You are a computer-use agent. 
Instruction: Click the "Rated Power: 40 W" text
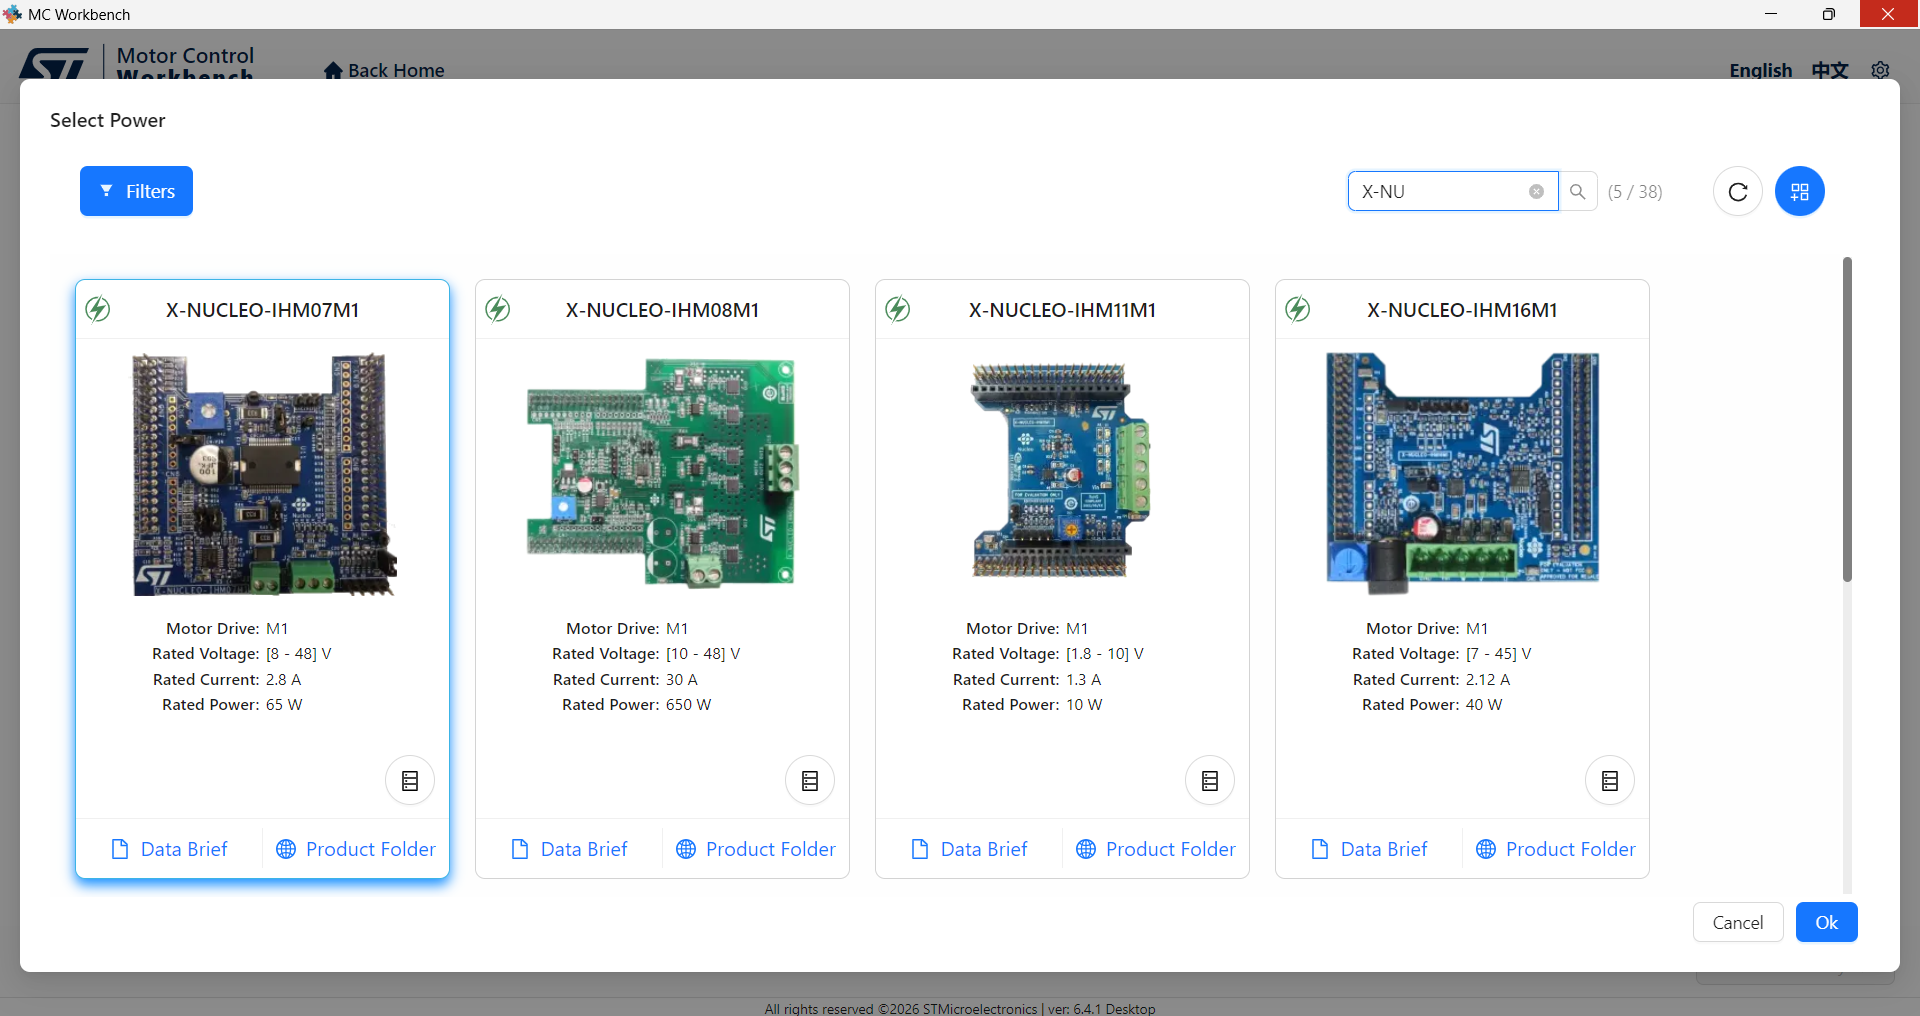tap(1432, 705)
